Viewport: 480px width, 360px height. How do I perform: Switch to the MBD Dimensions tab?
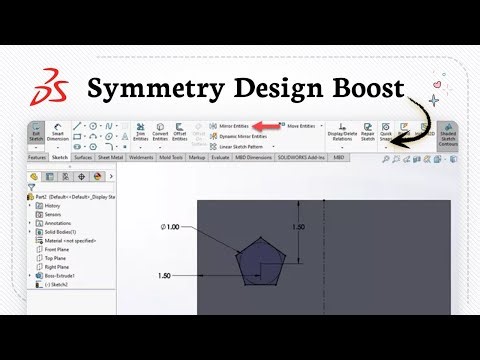[x=253, y=157]
